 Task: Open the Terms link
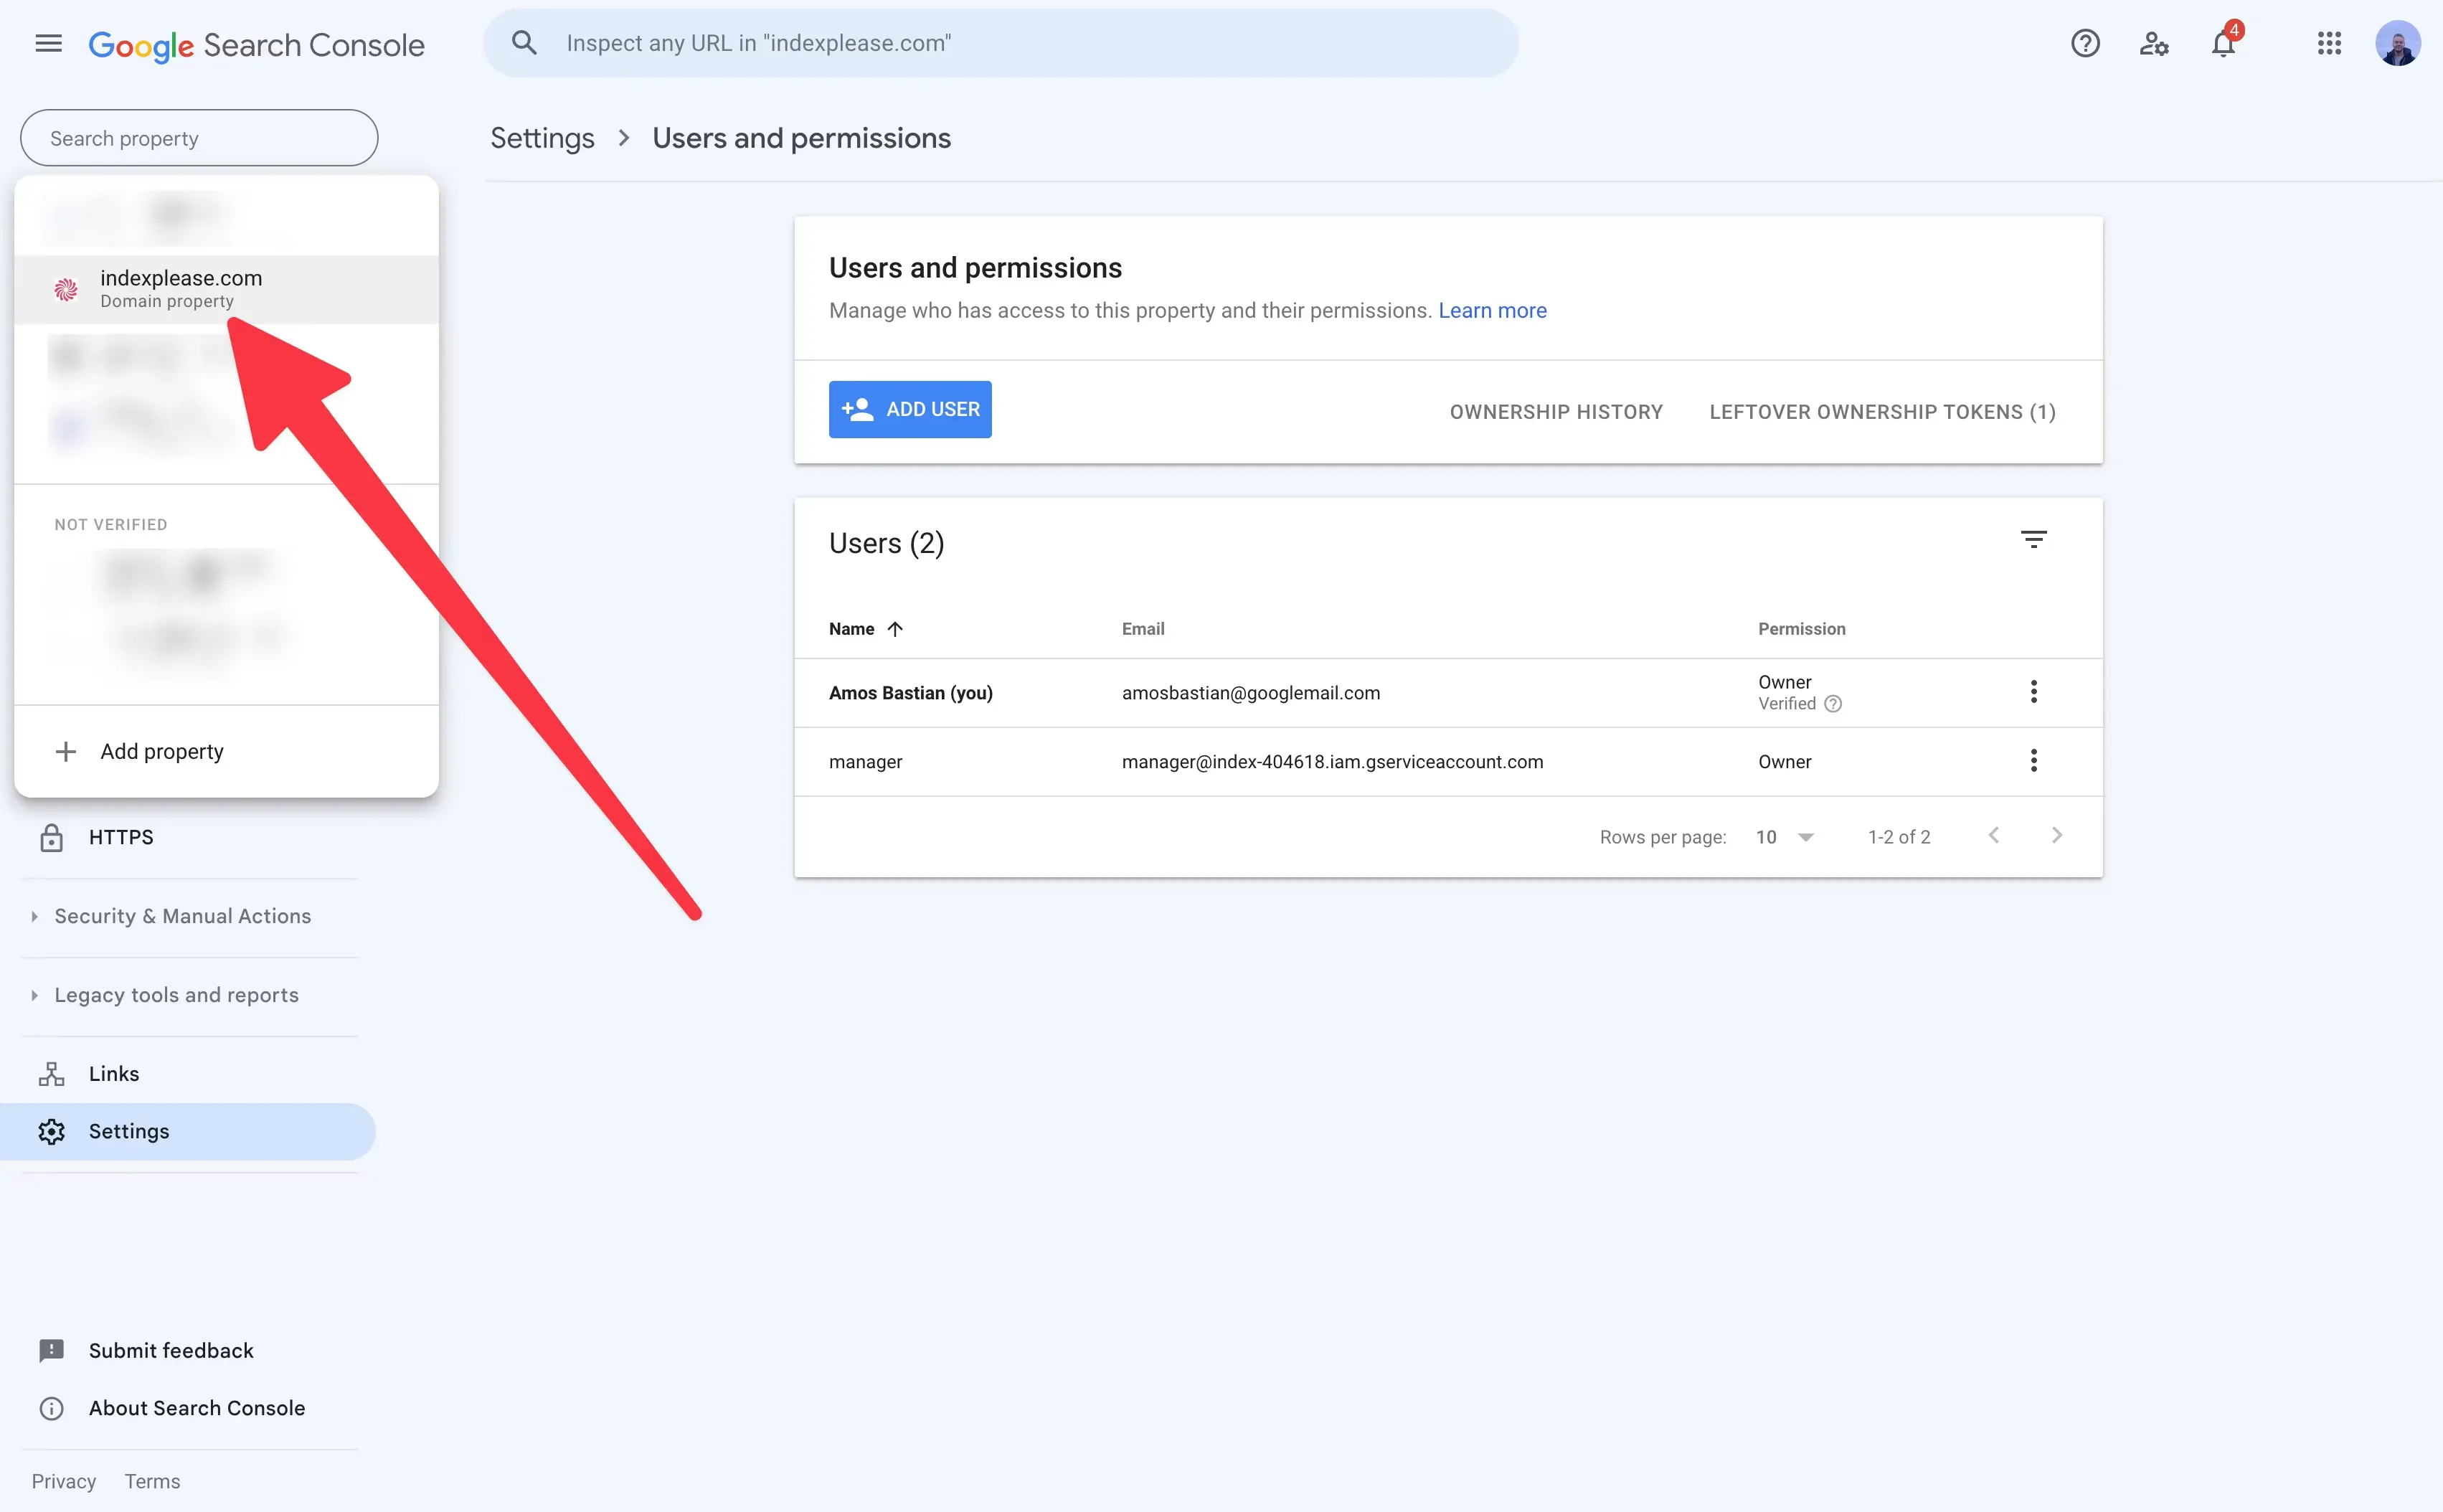coord(152,1481)
